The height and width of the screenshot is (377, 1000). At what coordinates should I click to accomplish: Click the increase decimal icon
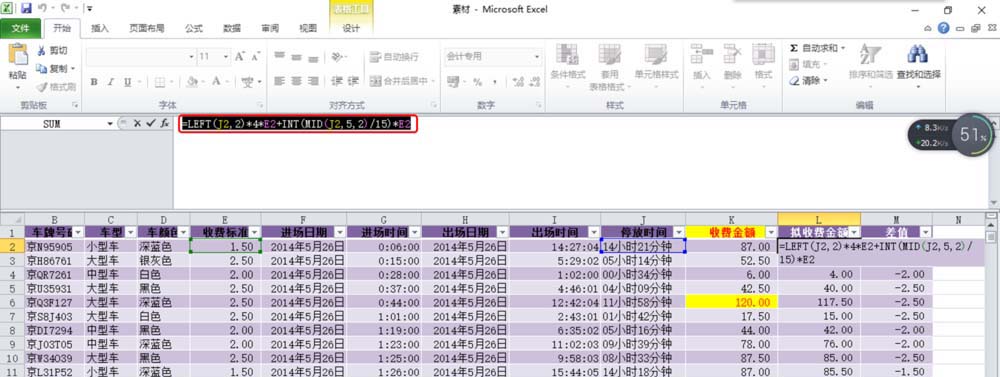point(518,82)
